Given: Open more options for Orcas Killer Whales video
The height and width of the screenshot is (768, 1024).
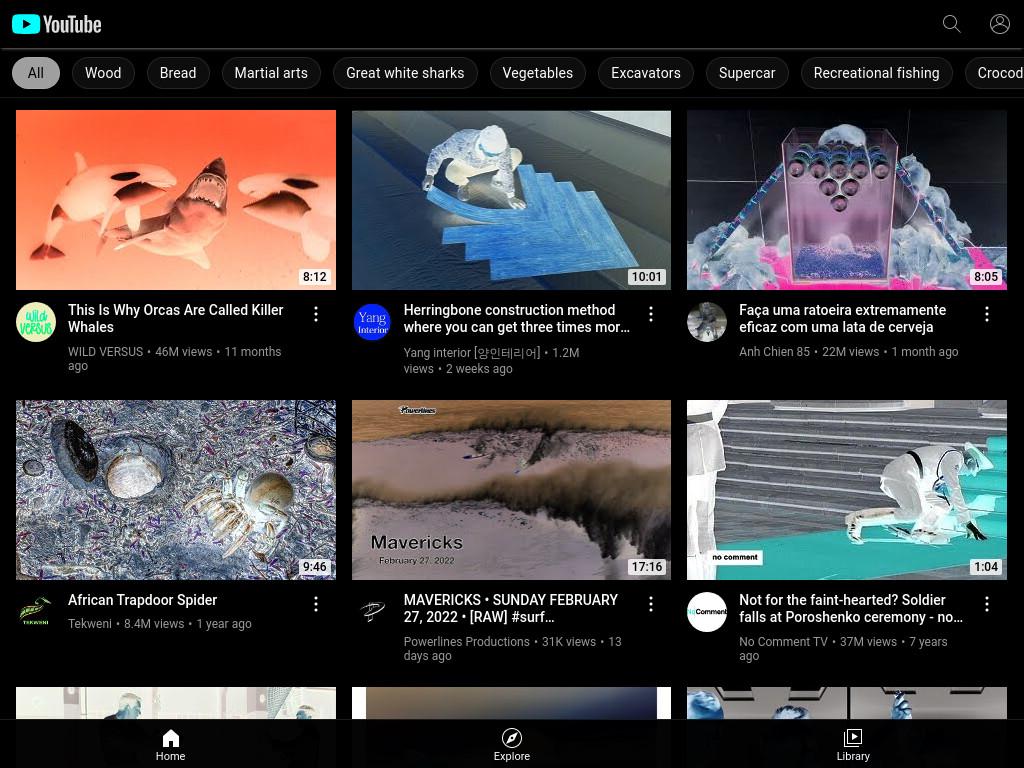Looking at the screenshot, I should click(x=316, y=314).
